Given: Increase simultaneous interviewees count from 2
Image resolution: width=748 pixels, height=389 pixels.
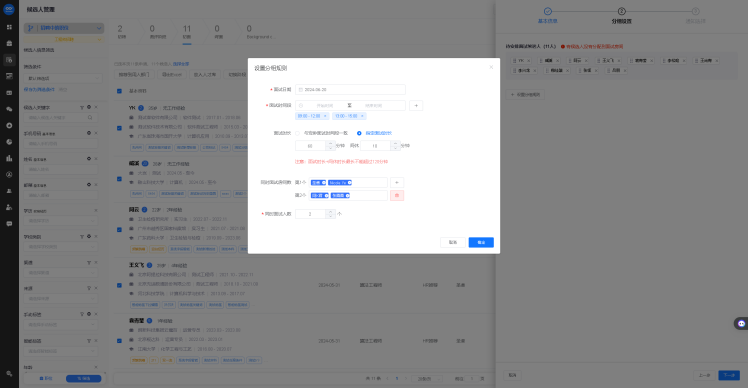Looking at the screenshot, I should (x=330, y=211).
